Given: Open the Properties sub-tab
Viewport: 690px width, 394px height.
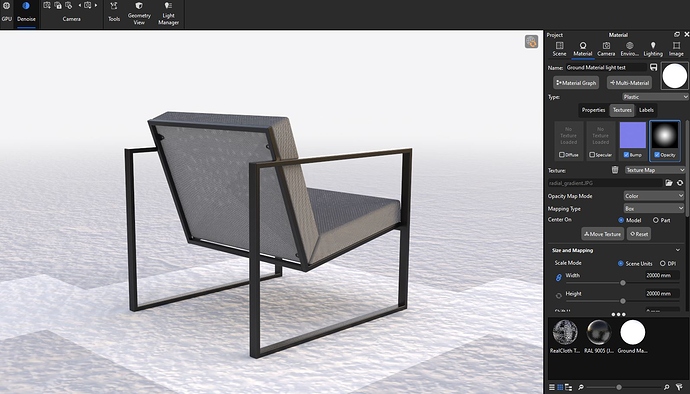Looking at the screenshot, I should tap(593, 110).
